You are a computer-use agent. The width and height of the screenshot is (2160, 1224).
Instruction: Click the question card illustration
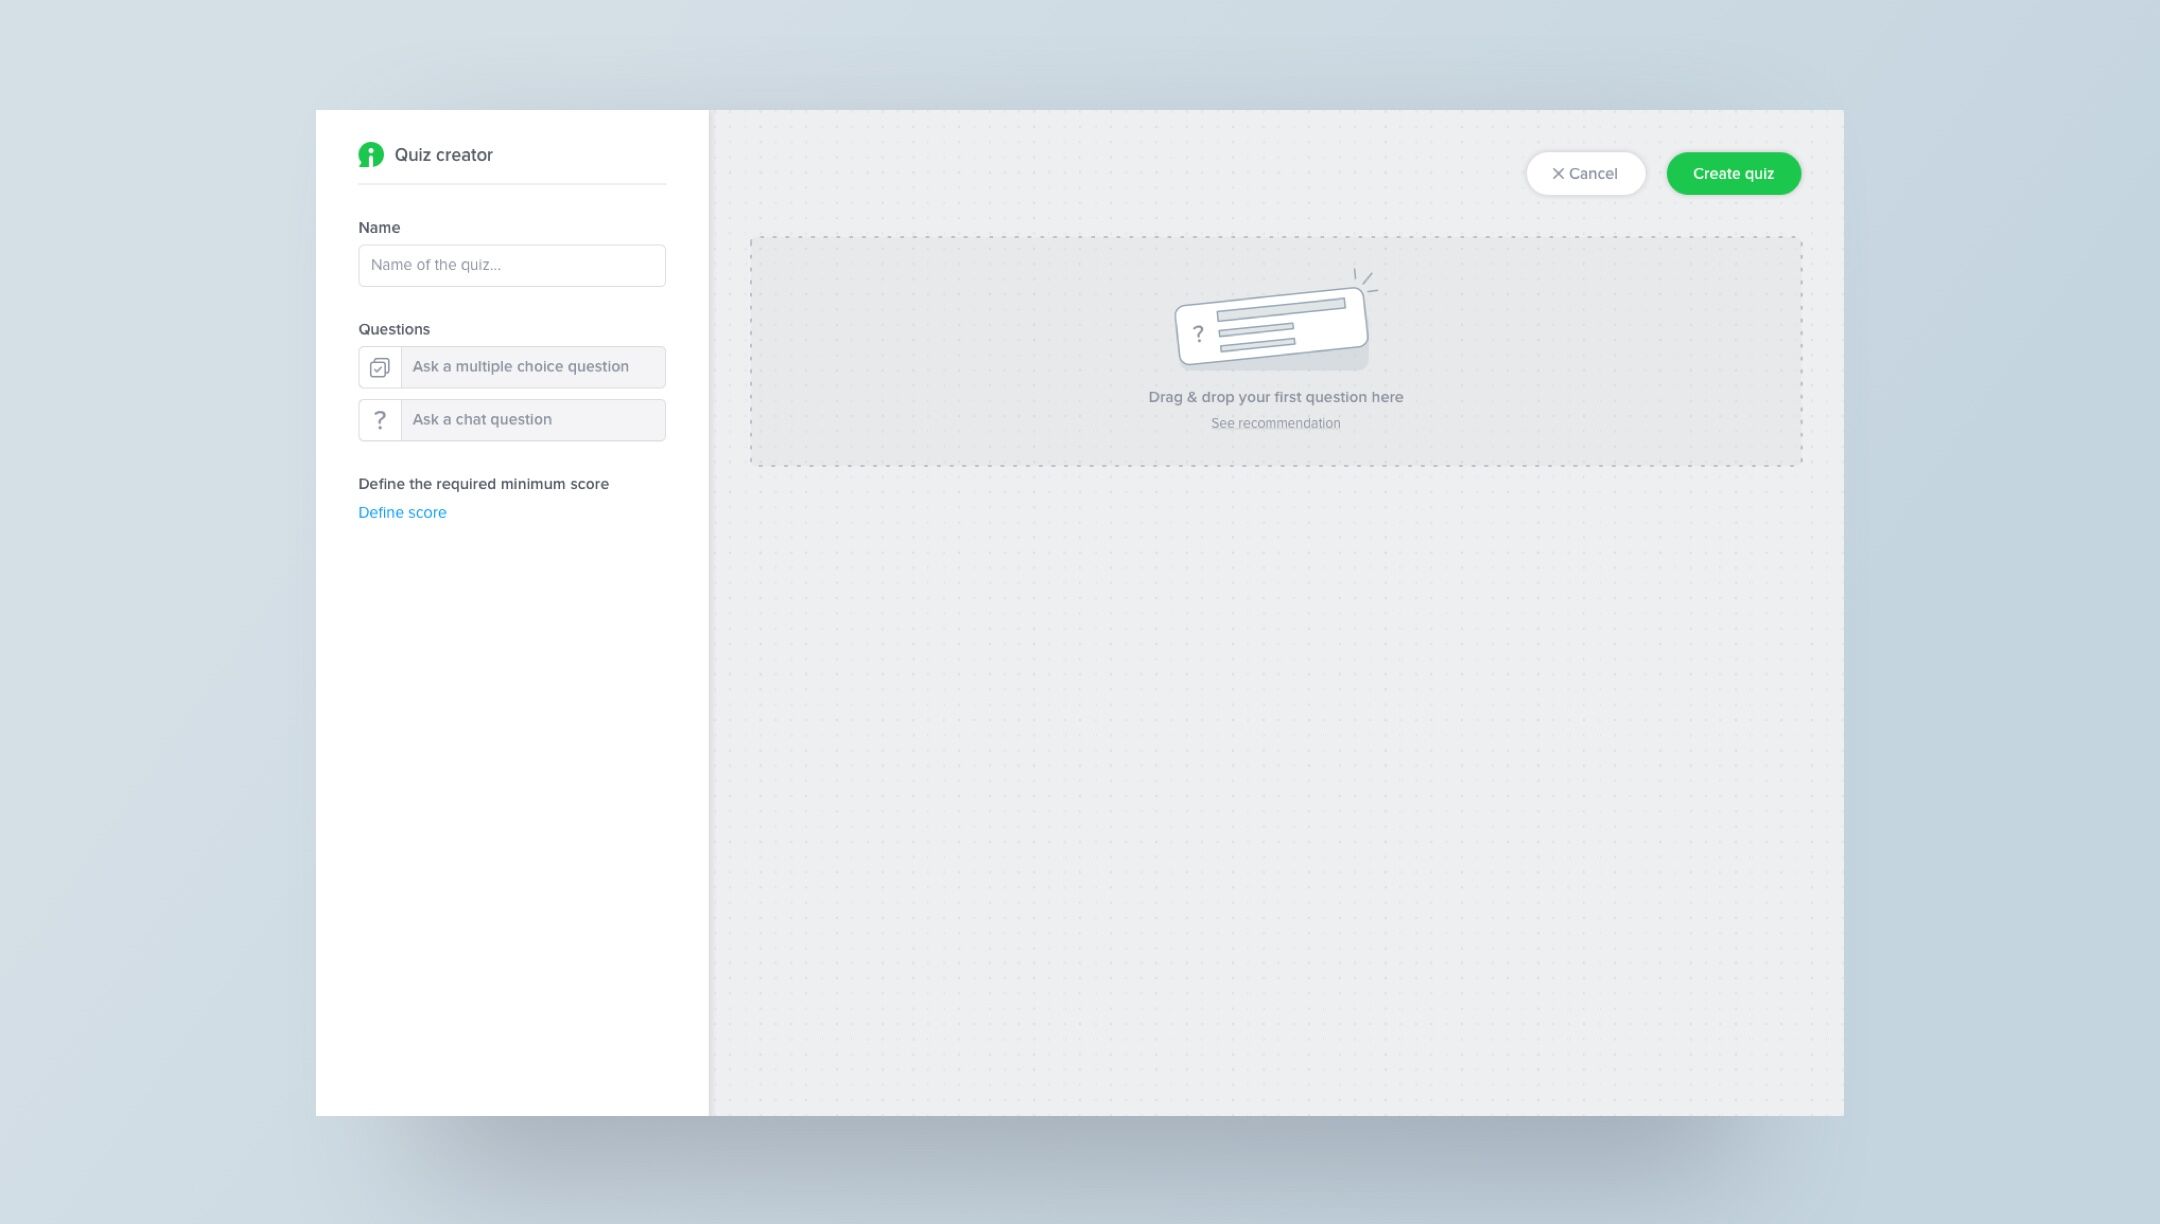pos(1271,326)
